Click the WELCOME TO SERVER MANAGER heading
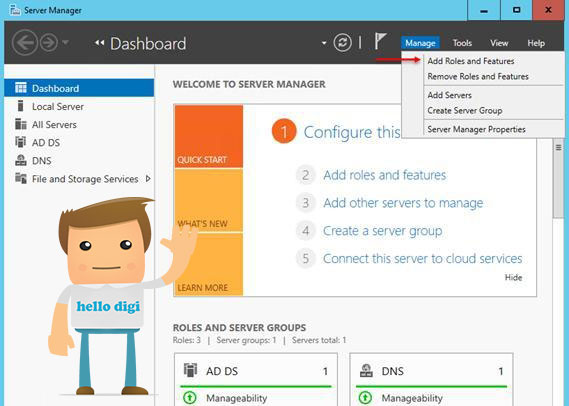569x406 pixels. 249,84
